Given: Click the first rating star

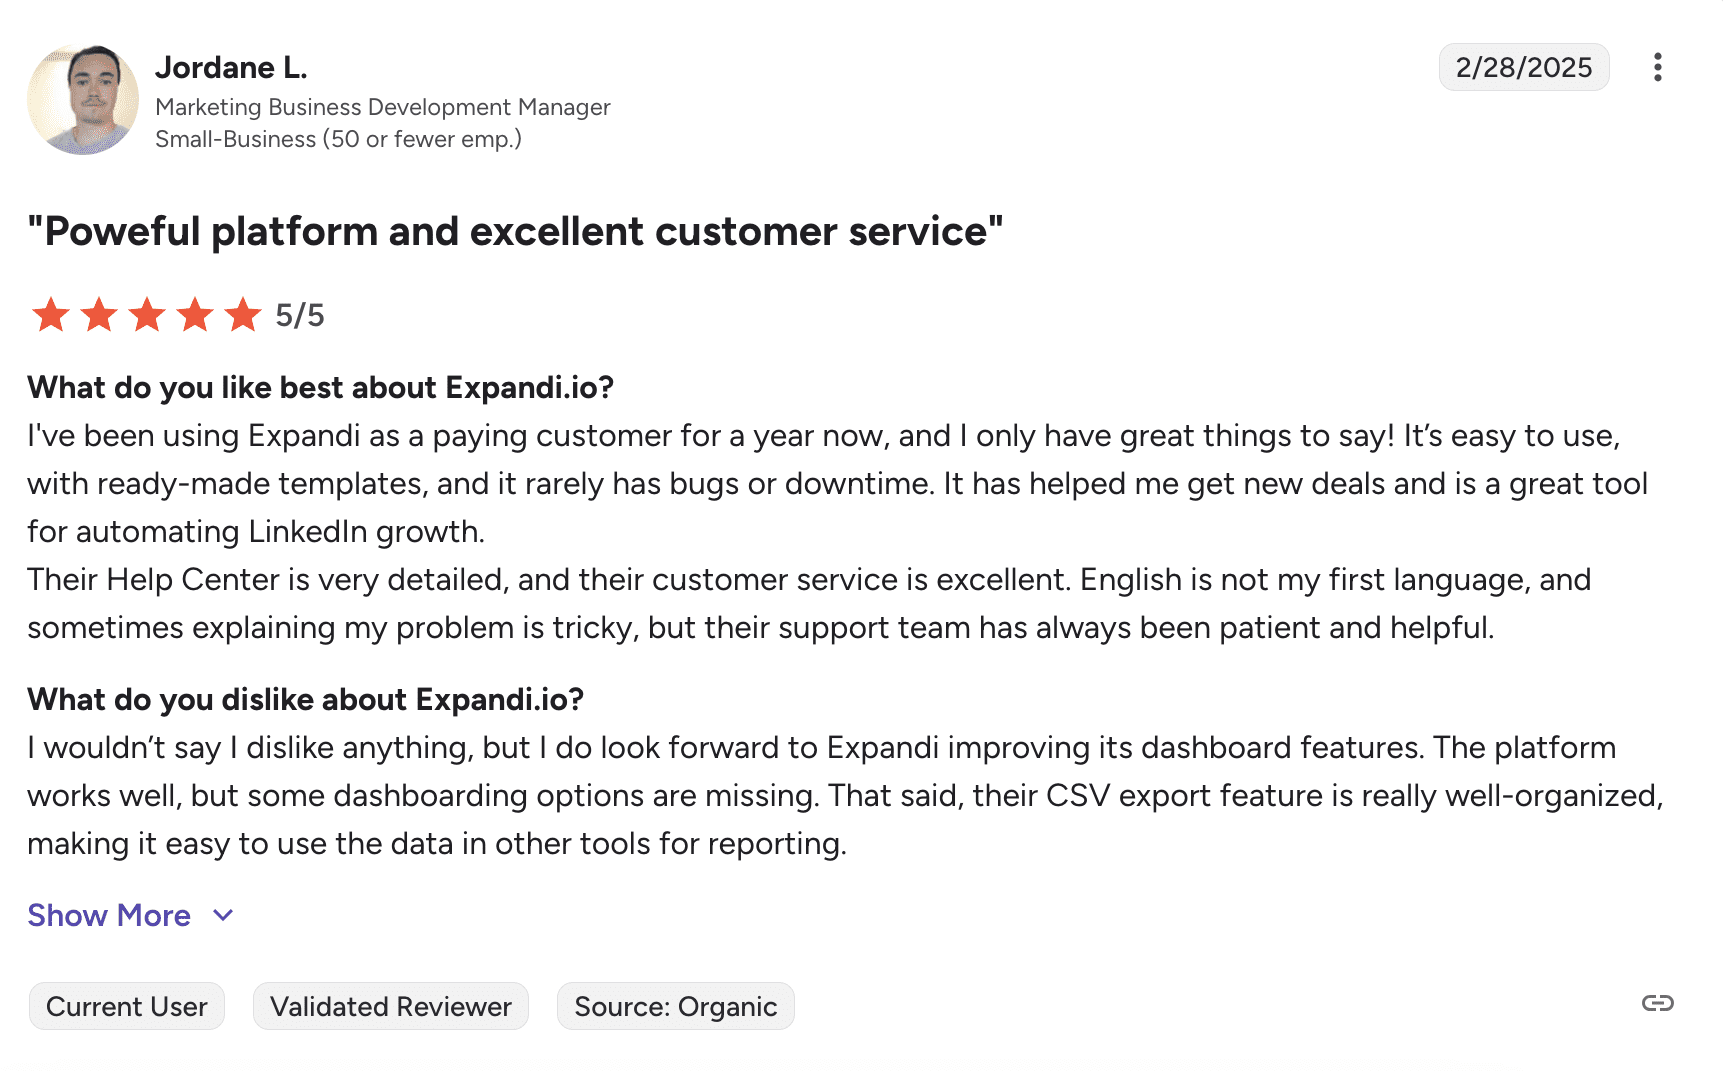Looking at the screenshot, I should tap(51, 315).
